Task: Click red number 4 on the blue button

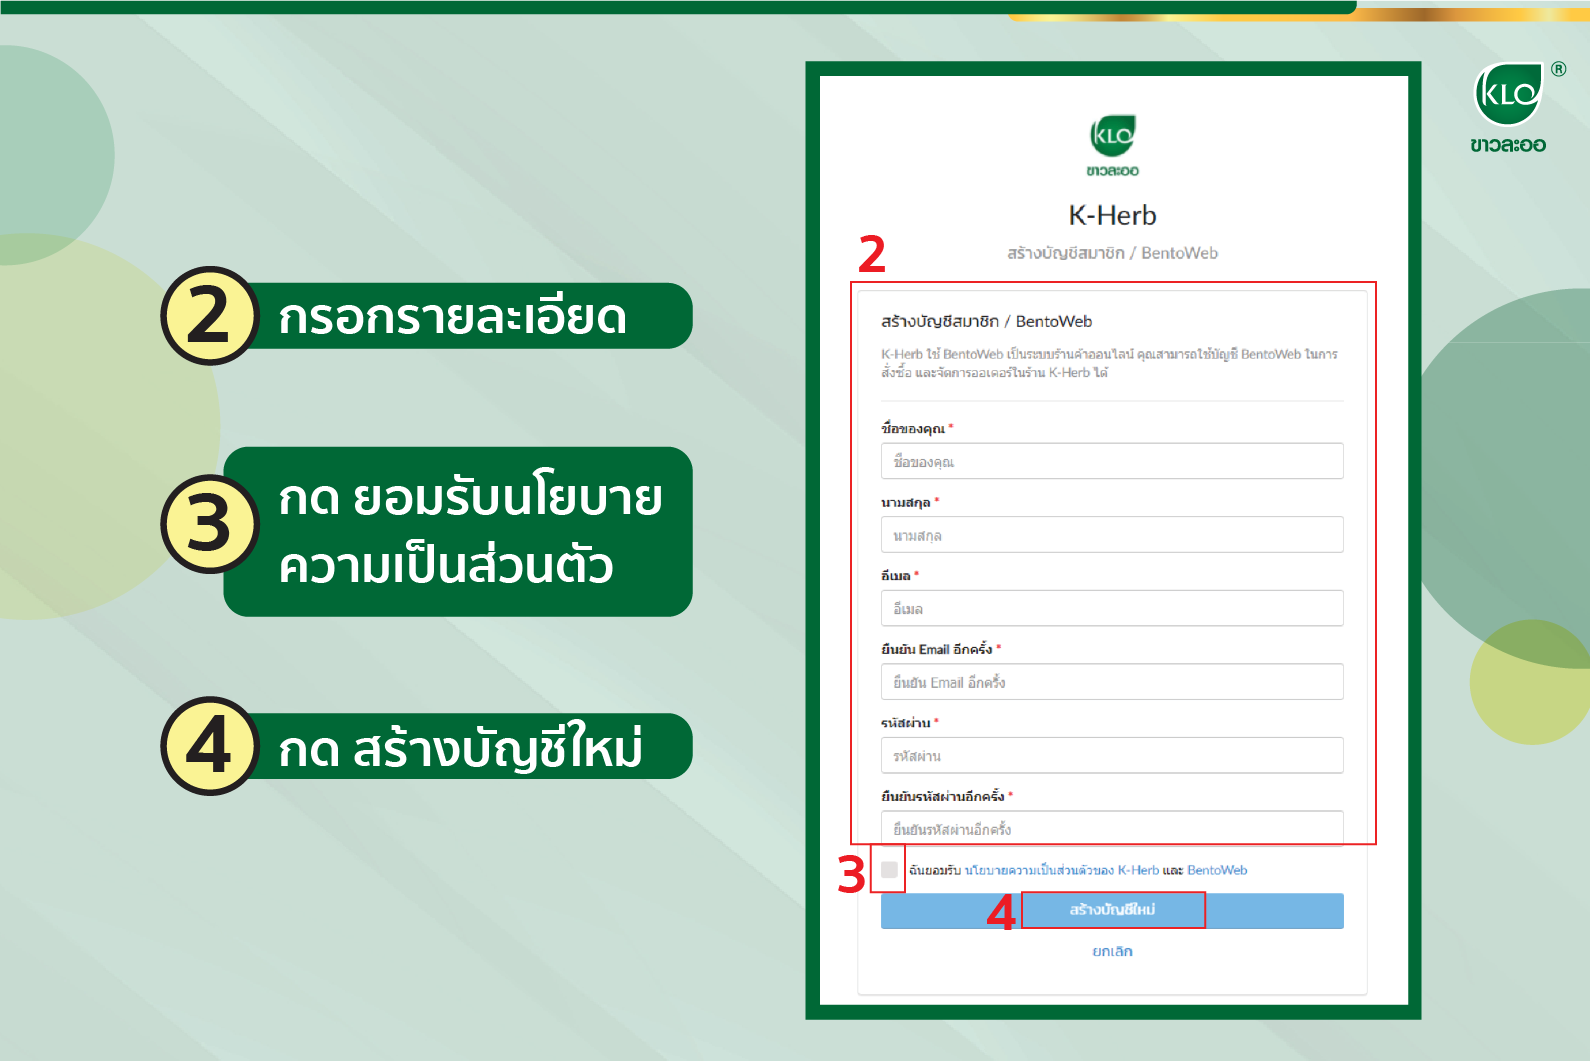Action: (1001, 912)
